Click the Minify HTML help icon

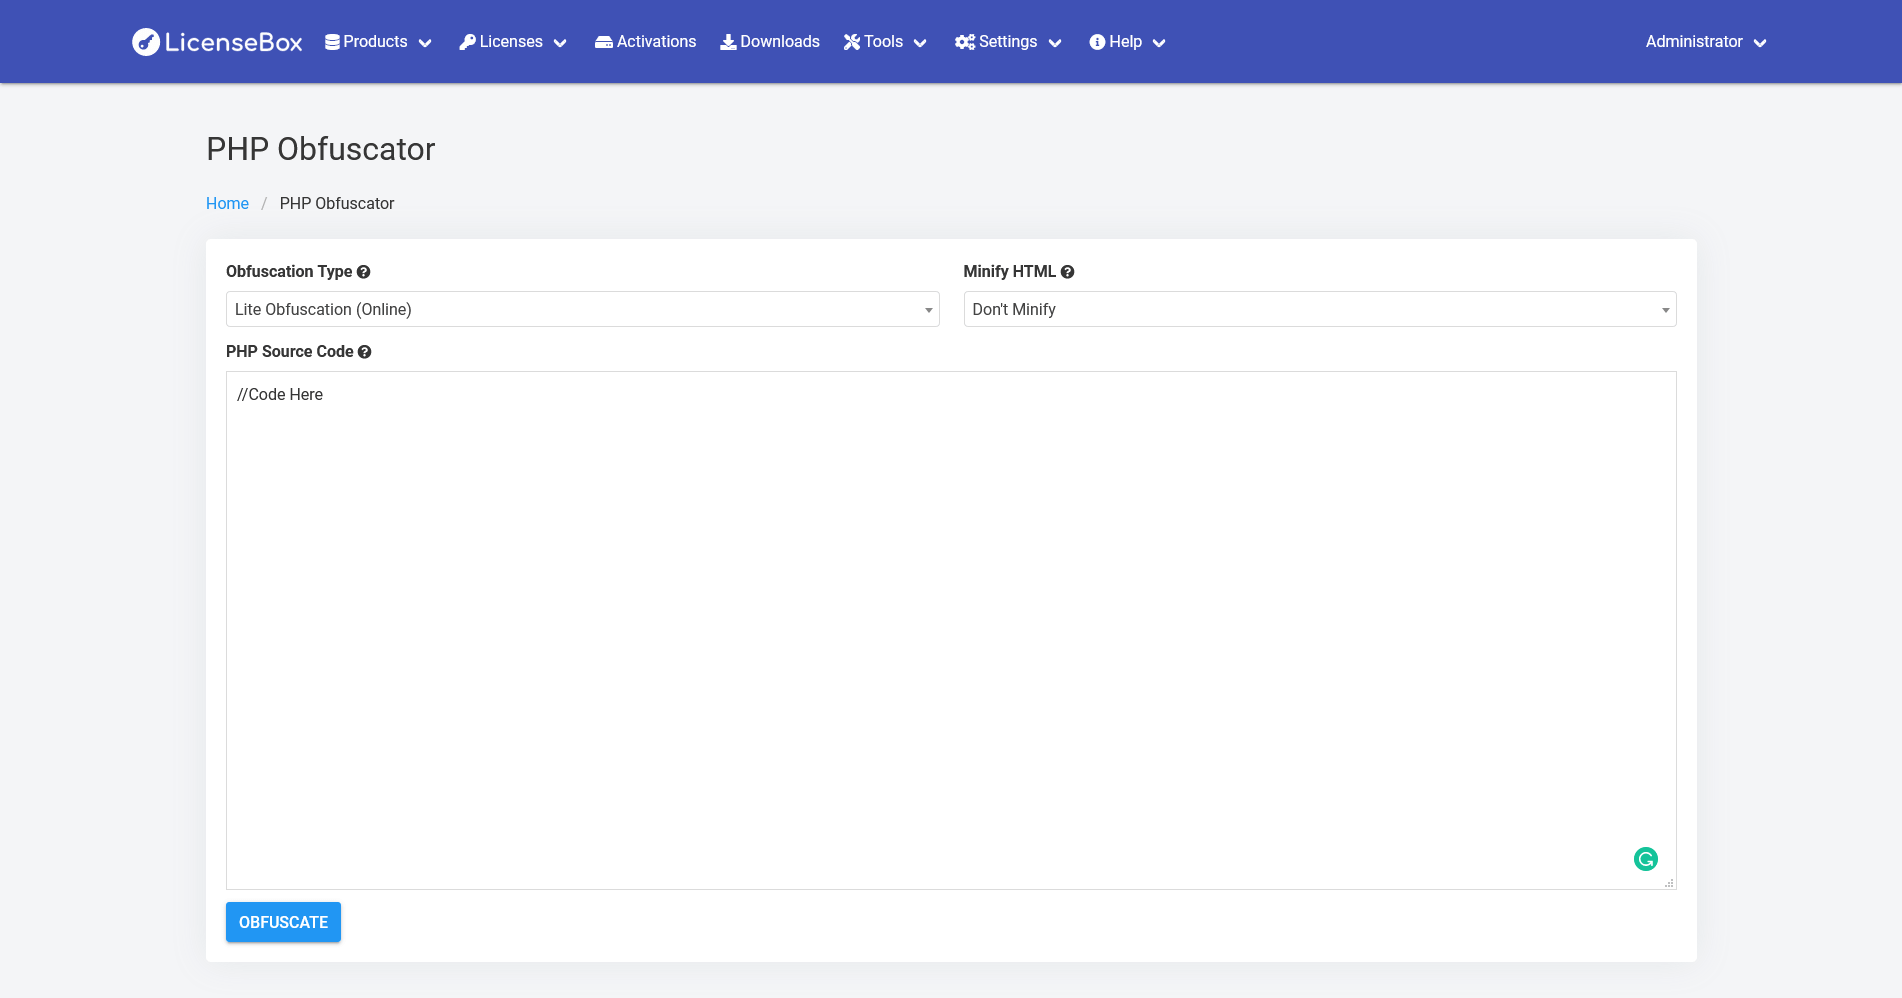(x=1068, y=272)
